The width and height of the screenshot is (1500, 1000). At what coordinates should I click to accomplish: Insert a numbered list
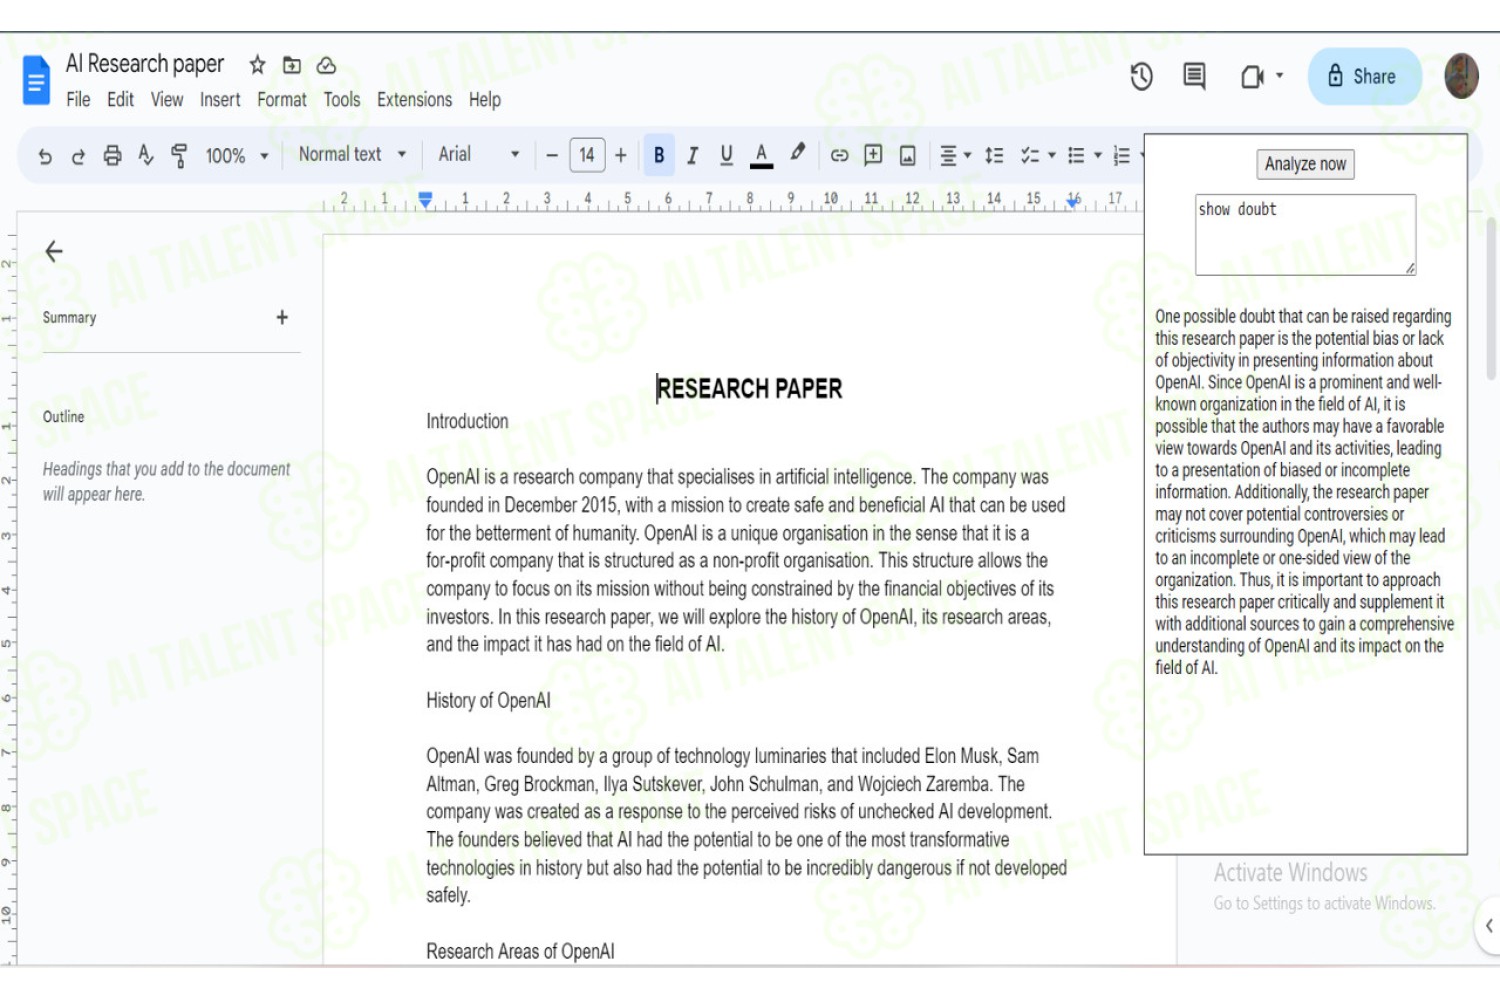(1122, 155)
